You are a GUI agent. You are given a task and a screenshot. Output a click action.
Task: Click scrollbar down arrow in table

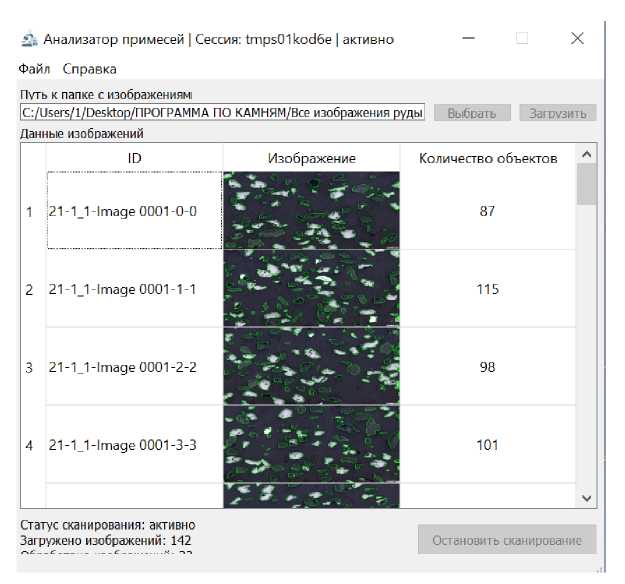pyautogui.click(x=587, y=497)
